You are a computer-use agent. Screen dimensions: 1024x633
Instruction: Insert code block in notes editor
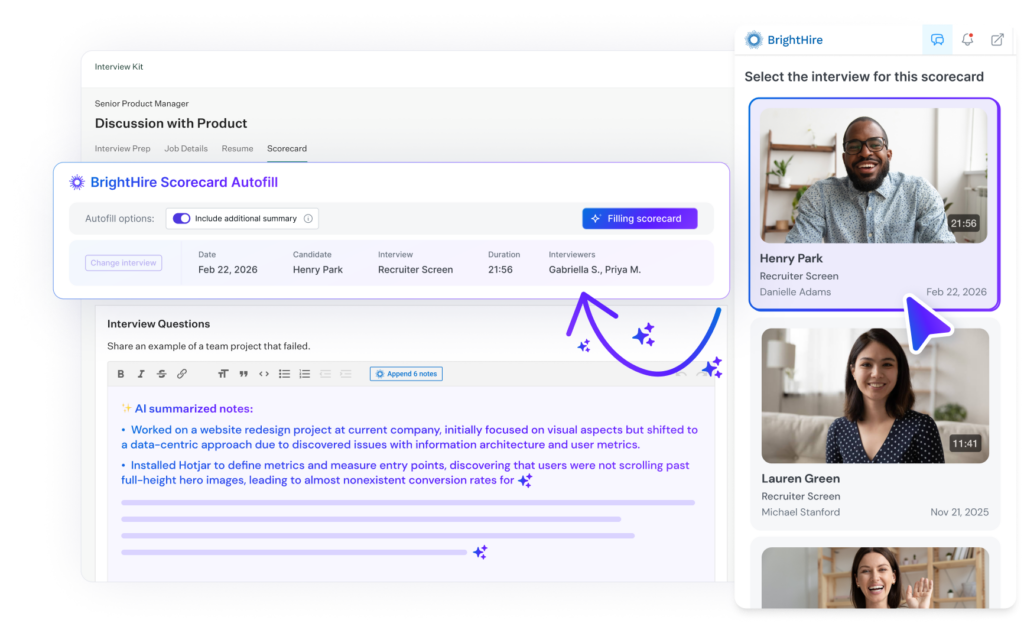pos(264,374)
